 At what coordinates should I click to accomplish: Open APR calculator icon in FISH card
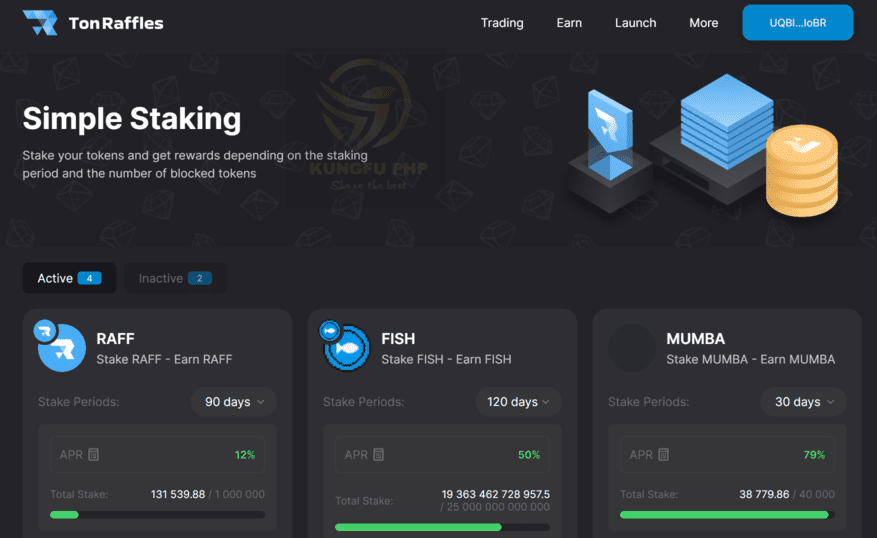tap(379, 455)
